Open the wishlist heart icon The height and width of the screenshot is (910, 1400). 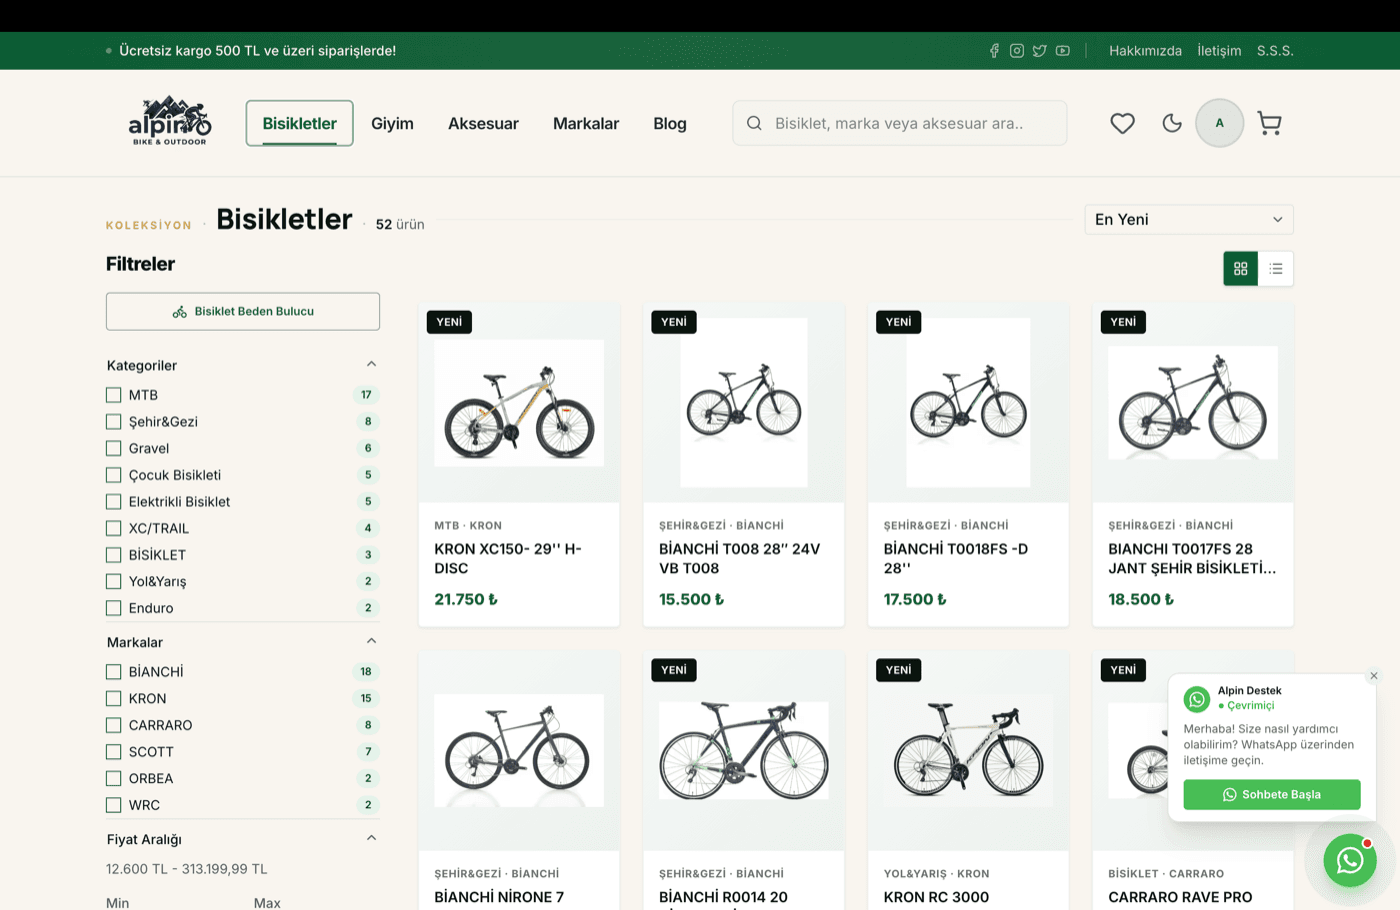tap(1122, 123)
